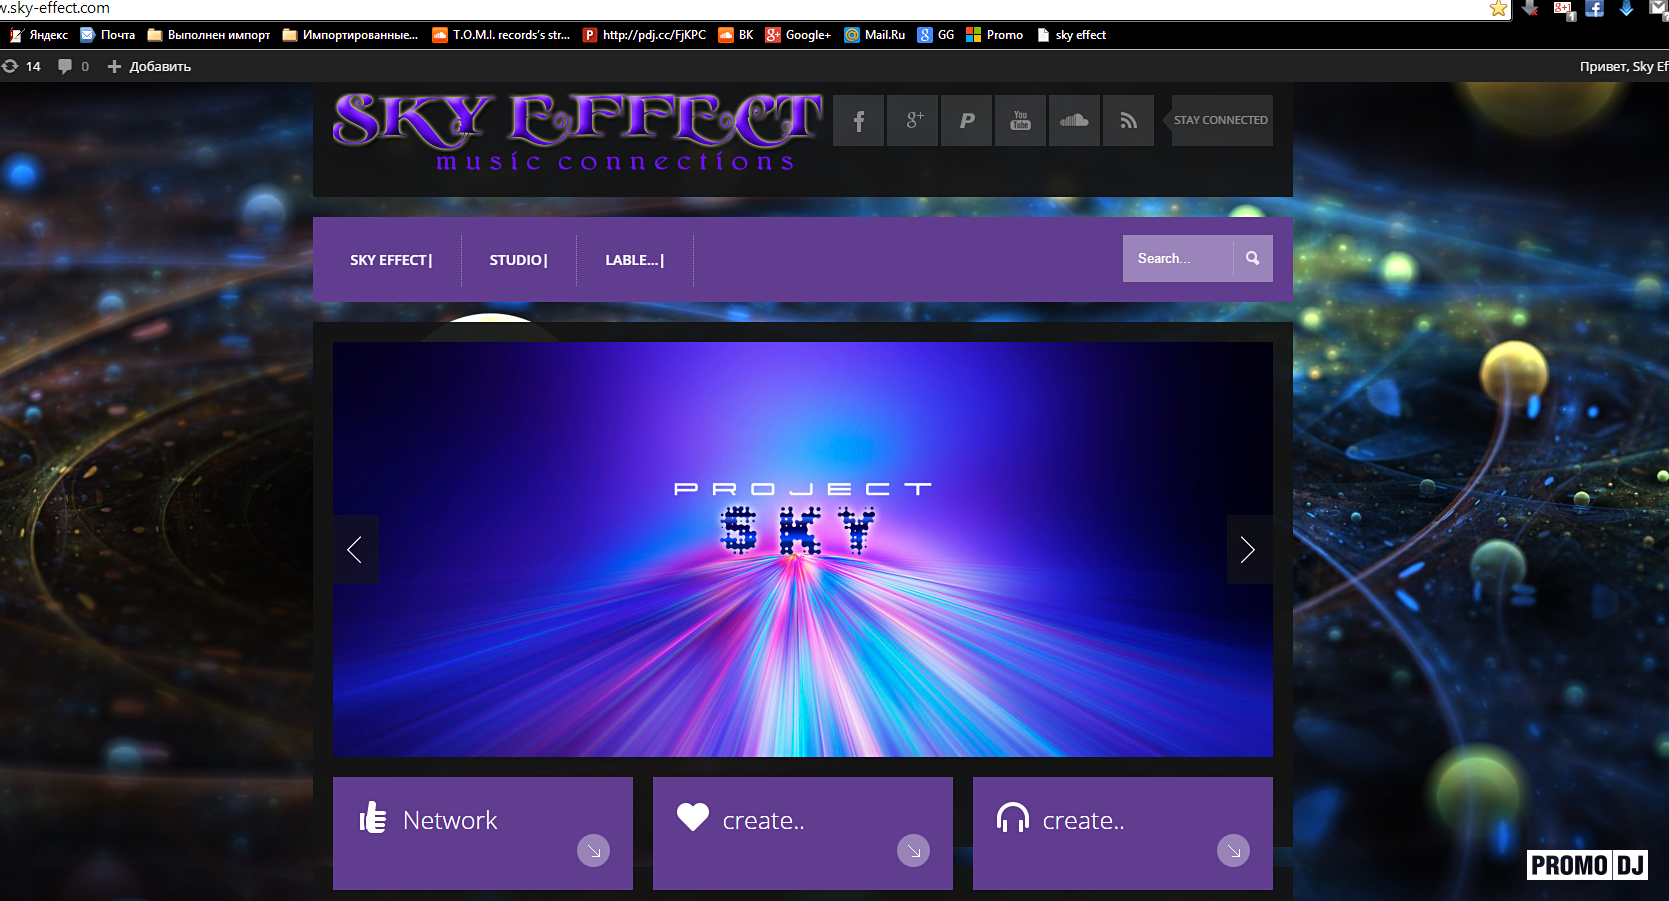Click the Добавить admin bar item

click(x=150, y=67)
